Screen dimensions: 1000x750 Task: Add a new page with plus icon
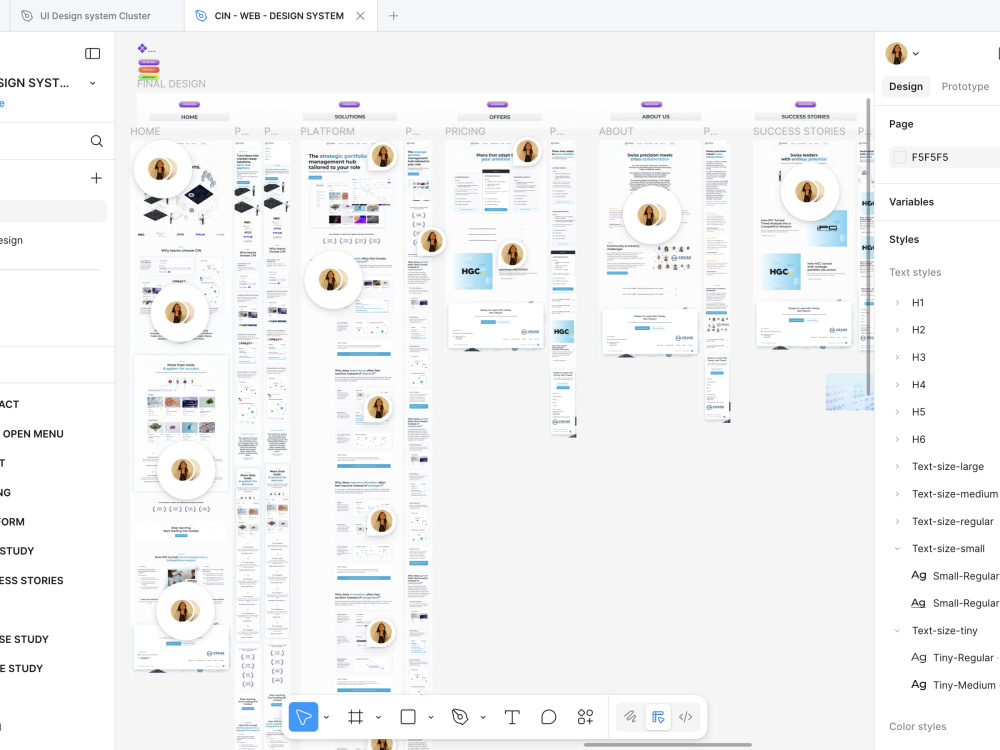96,178
